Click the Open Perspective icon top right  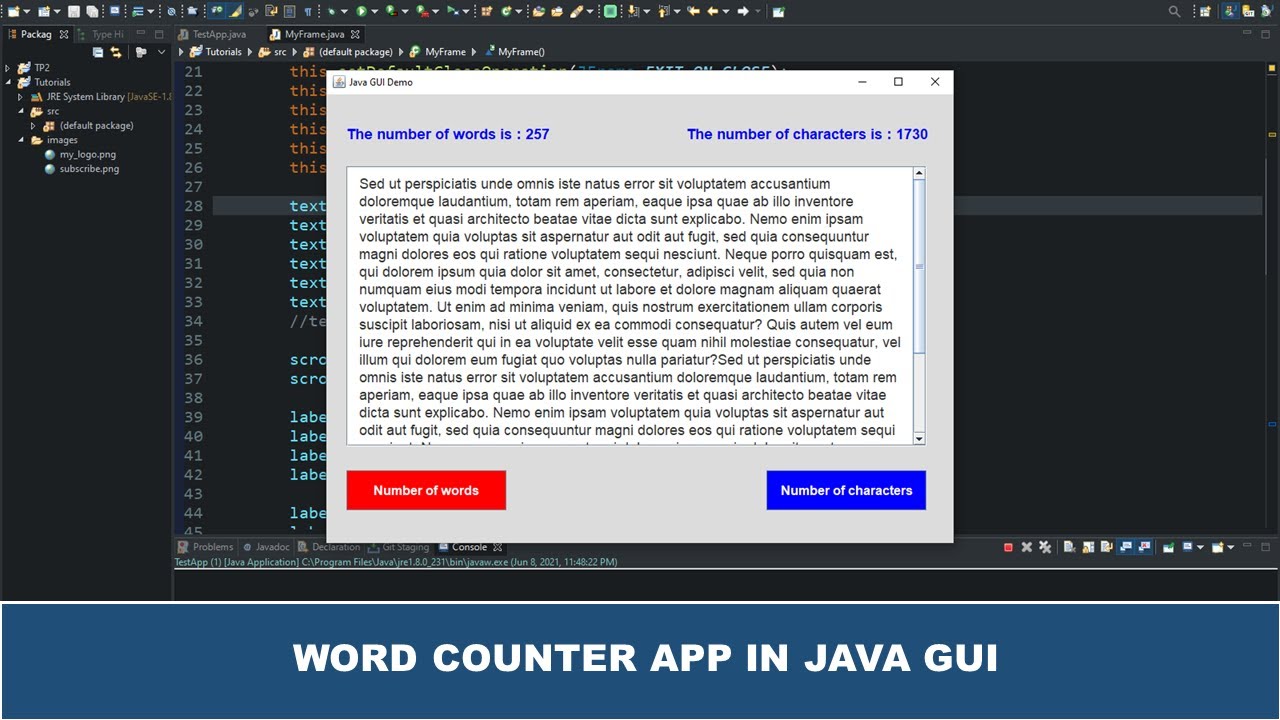click(1205, 11)
